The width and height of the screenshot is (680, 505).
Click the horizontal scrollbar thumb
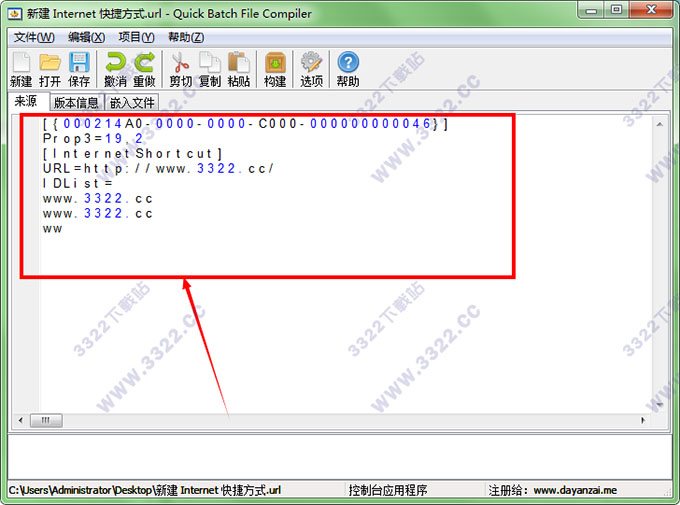point(46,420)
